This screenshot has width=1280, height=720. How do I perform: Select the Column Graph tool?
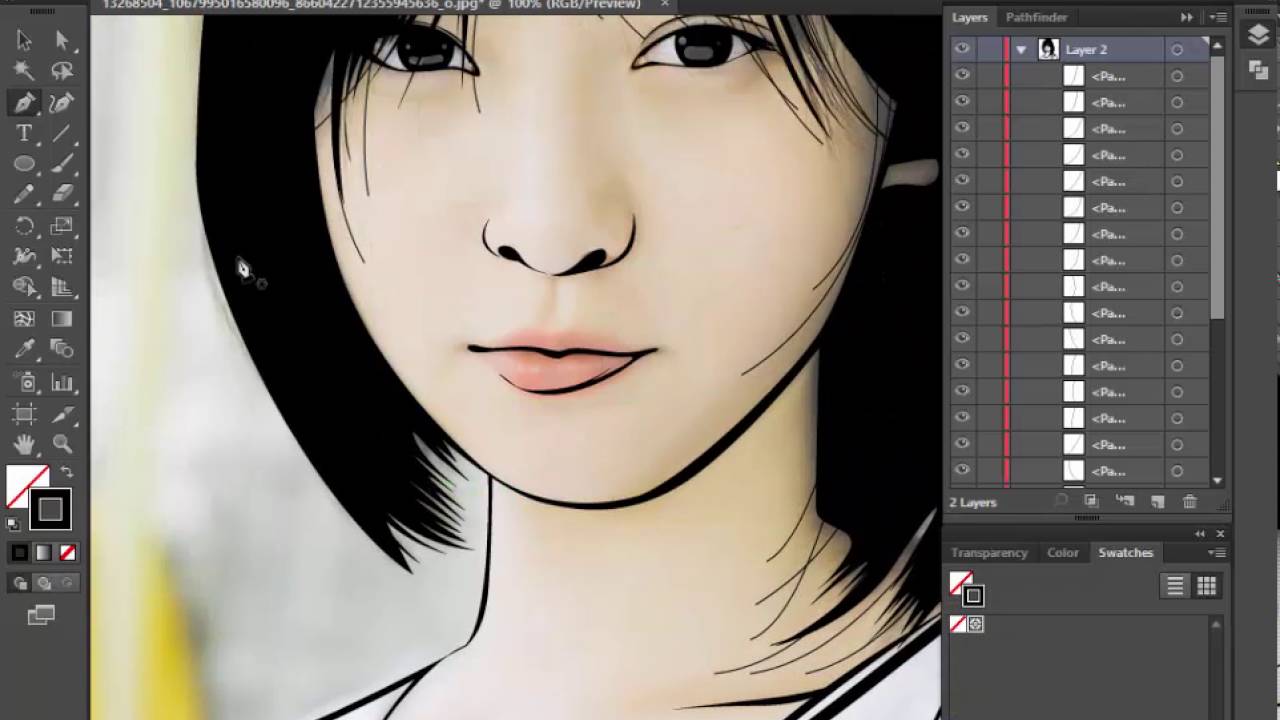[x=62, y=382]
